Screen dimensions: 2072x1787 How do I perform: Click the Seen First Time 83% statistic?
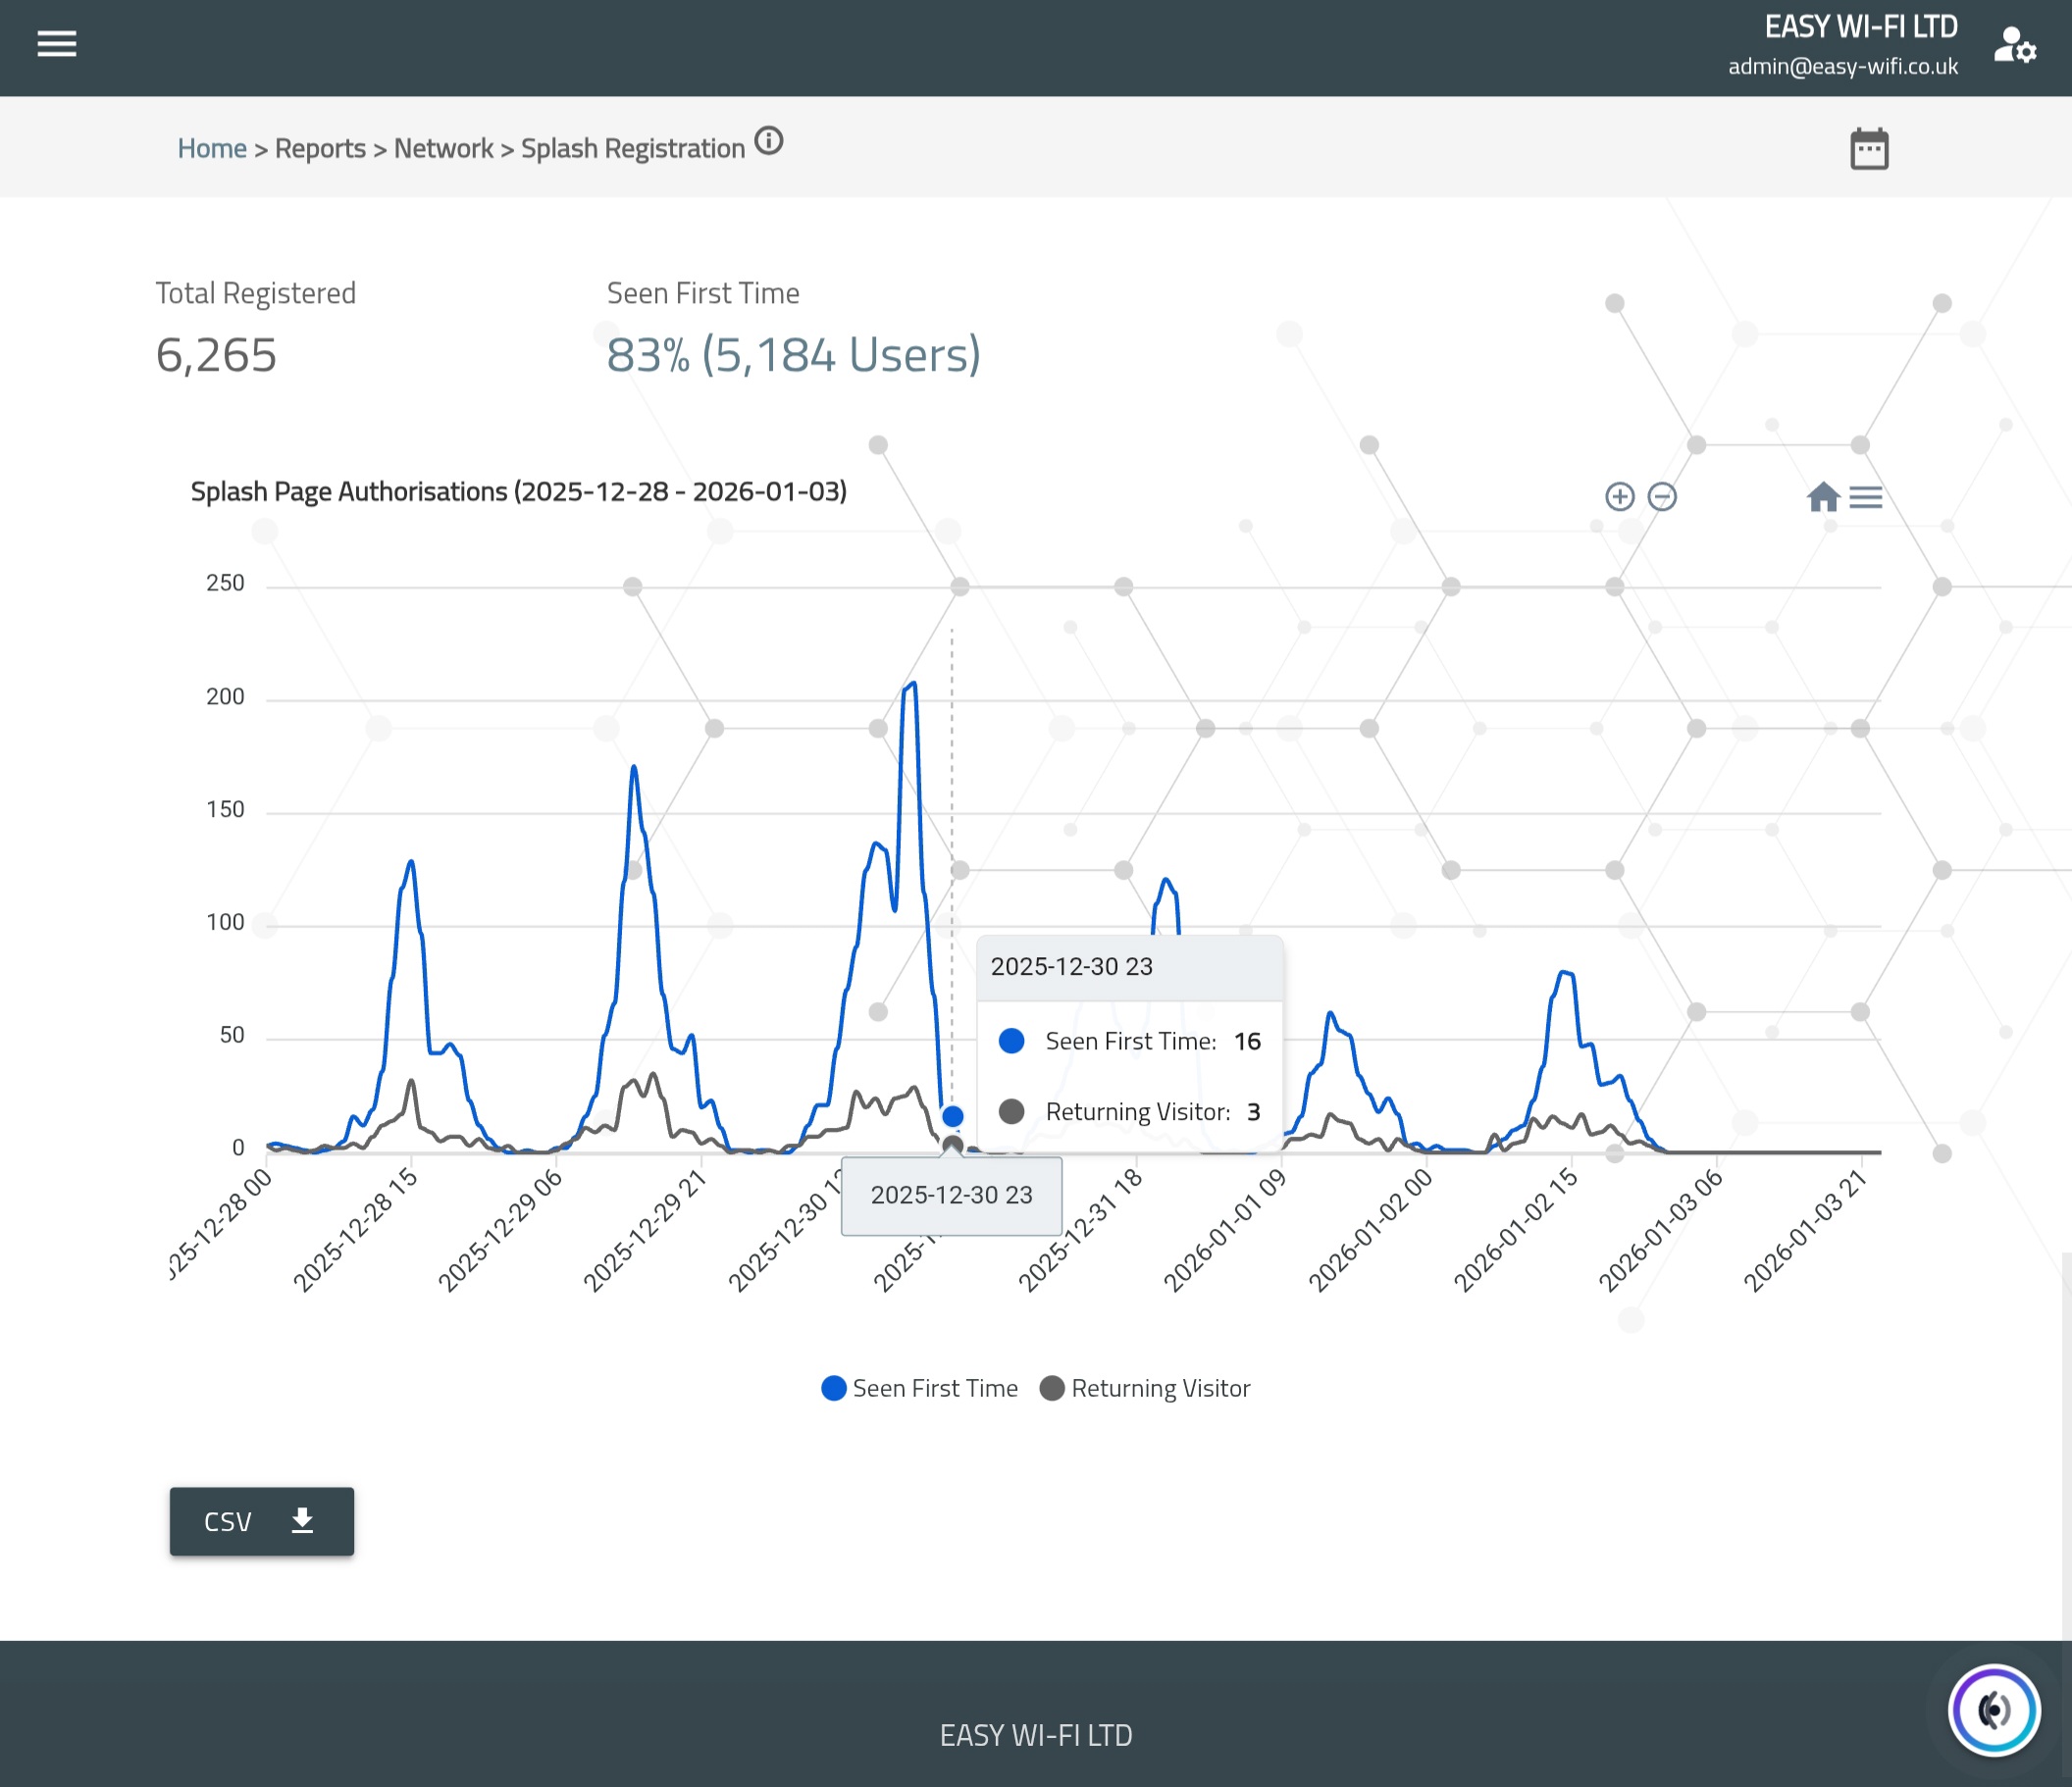[x=793, y=355]
